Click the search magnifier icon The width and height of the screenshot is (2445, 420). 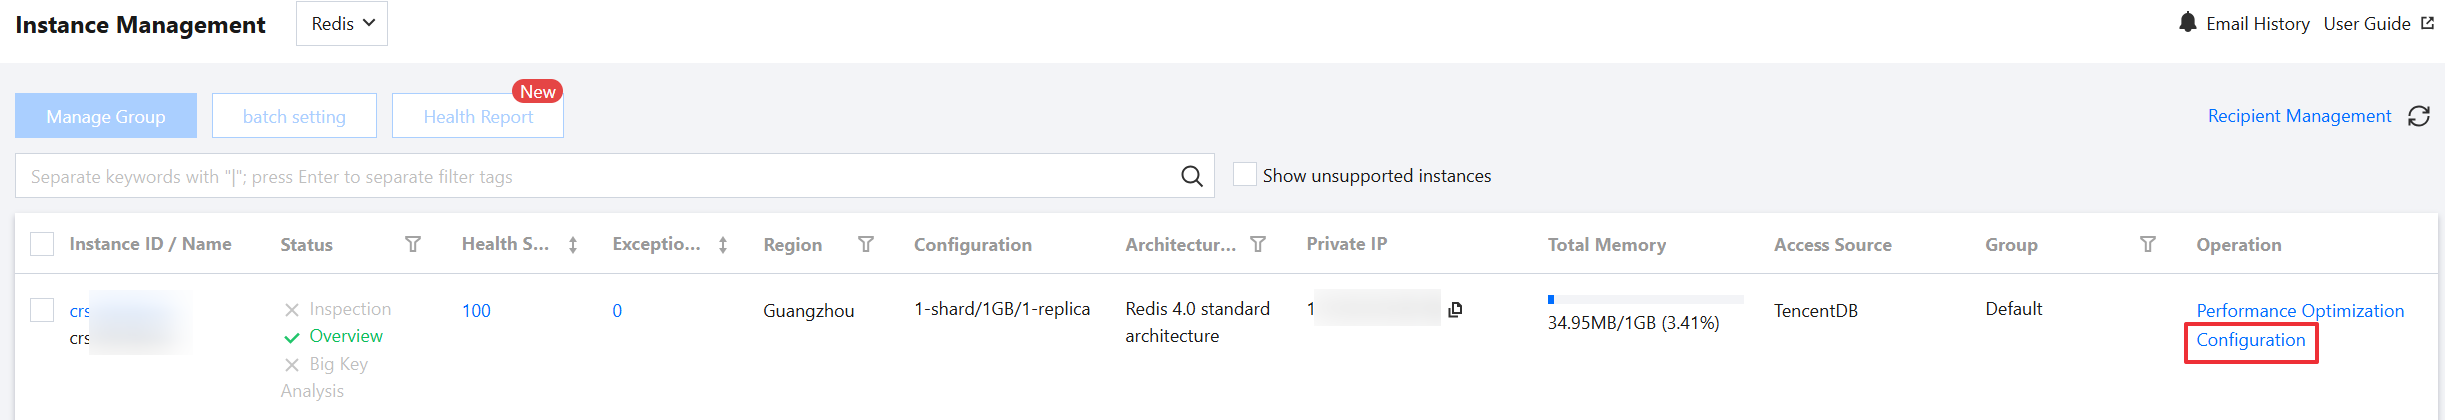coord(1191,176)
